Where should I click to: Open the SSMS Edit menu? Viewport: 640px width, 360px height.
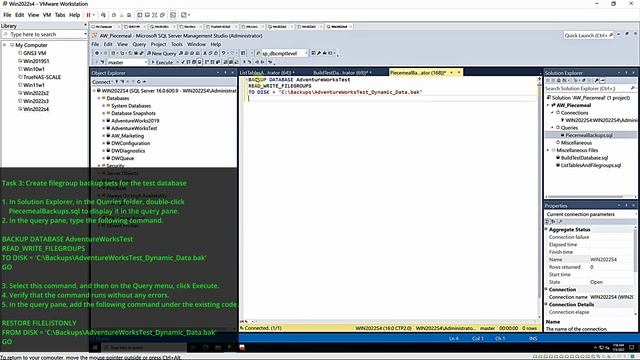click(108, 44)
